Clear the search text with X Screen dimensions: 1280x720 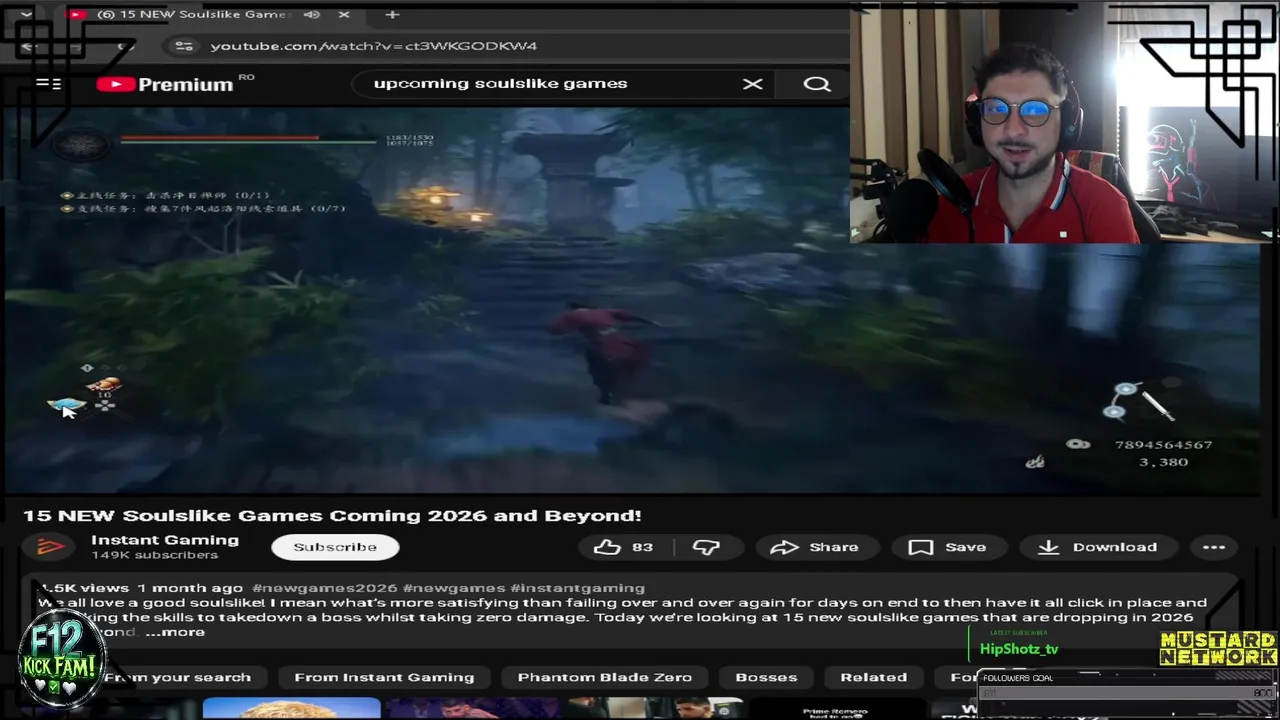pyautogui.click(x=752, y=84)
